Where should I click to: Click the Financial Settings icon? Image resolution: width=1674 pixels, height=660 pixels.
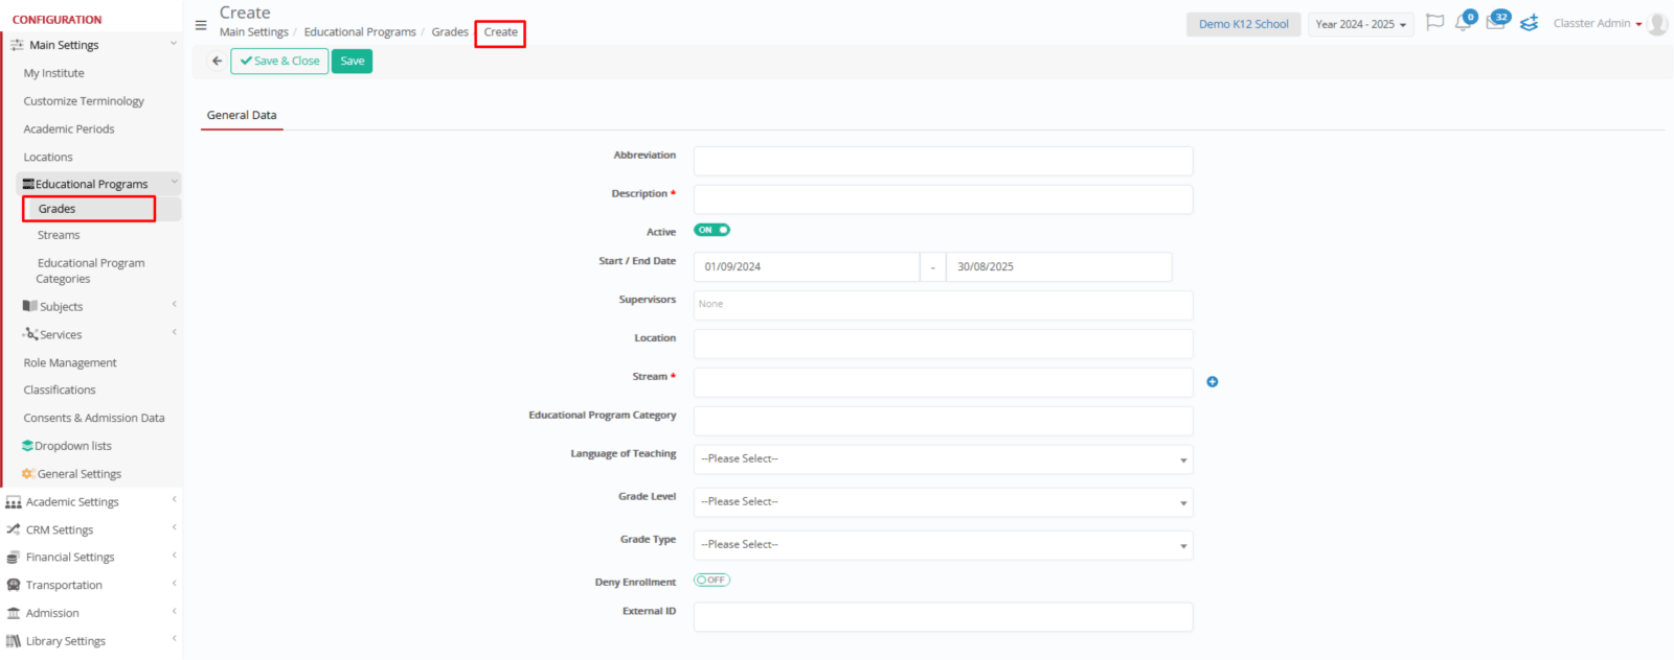pos(14,557)
